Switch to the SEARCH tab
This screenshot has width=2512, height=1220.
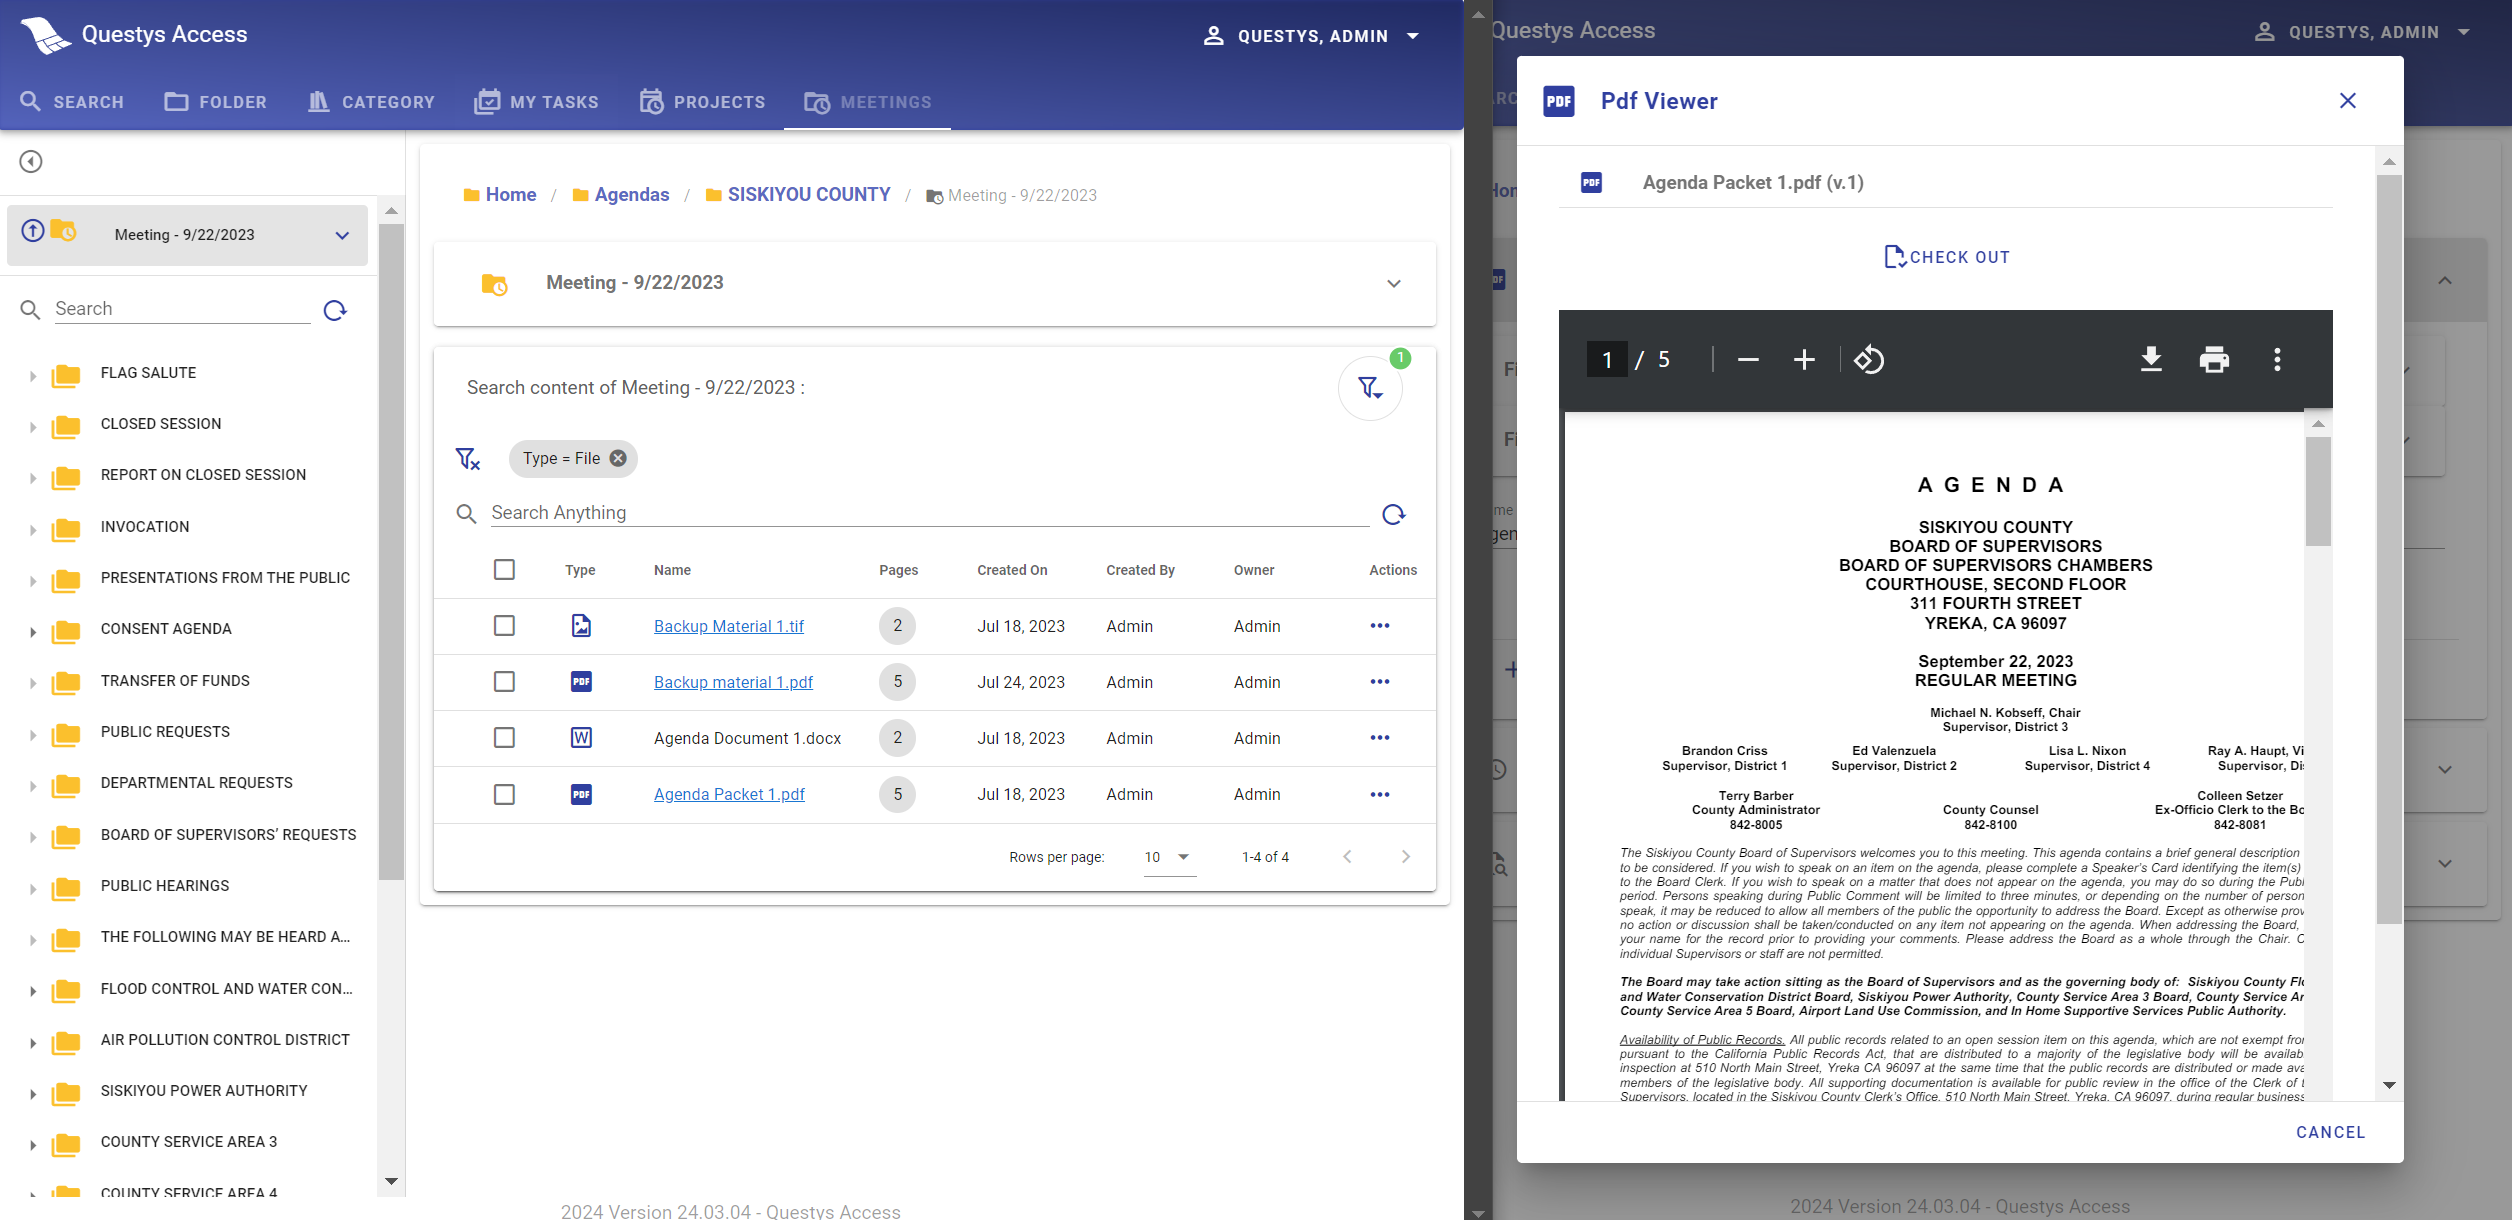click(72, 102)
